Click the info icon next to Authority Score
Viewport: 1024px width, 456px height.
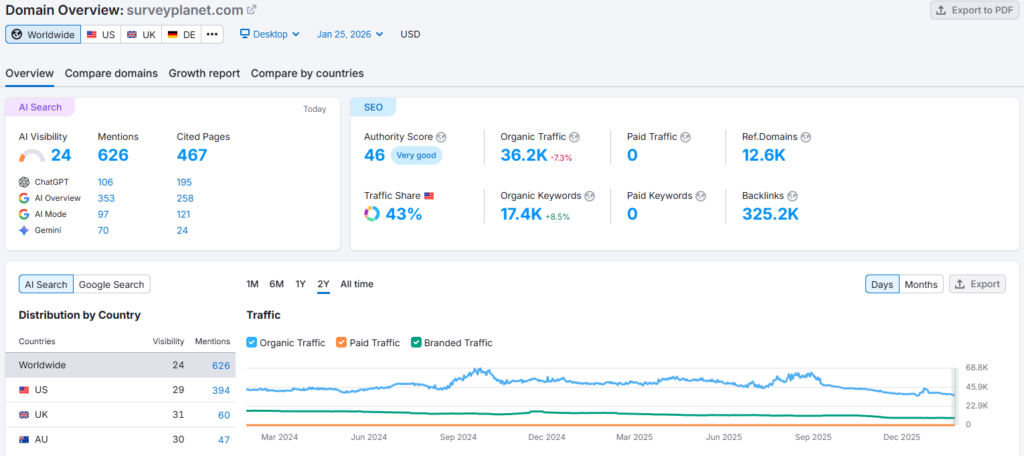(x=441, y=137)
